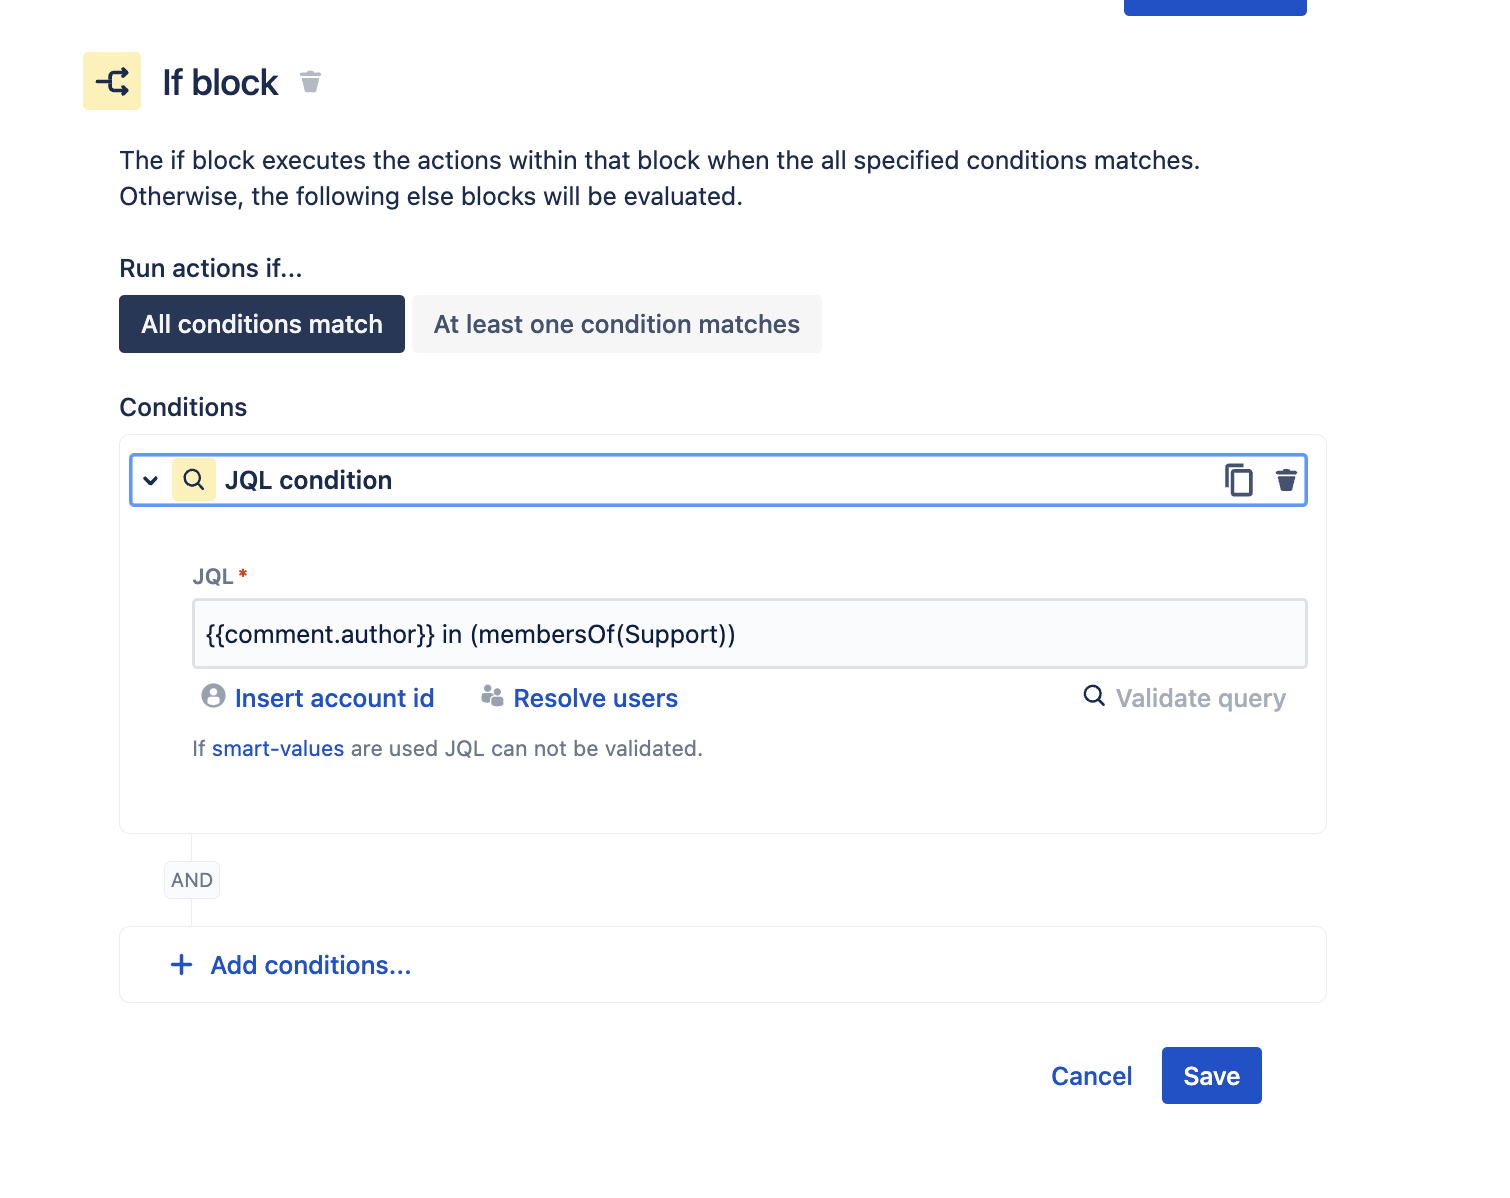Select At least one condition matches option
1510x1198 pixels.
click(x=617, y=324)
